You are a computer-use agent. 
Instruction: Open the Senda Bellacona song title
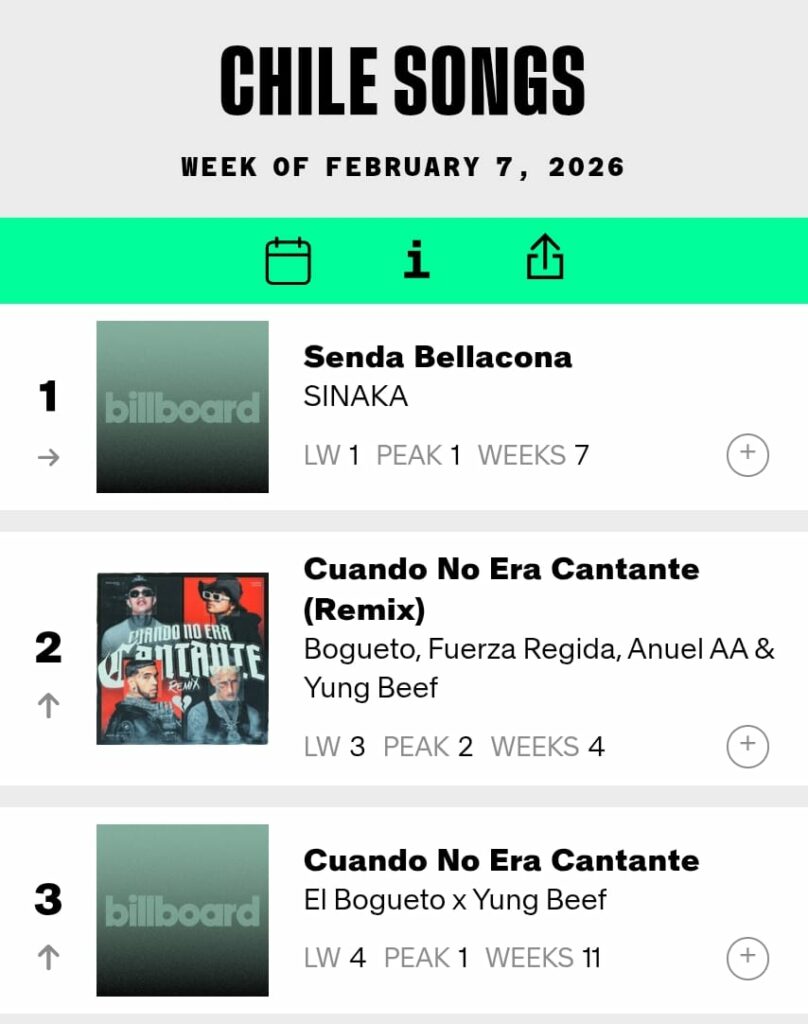437,357
